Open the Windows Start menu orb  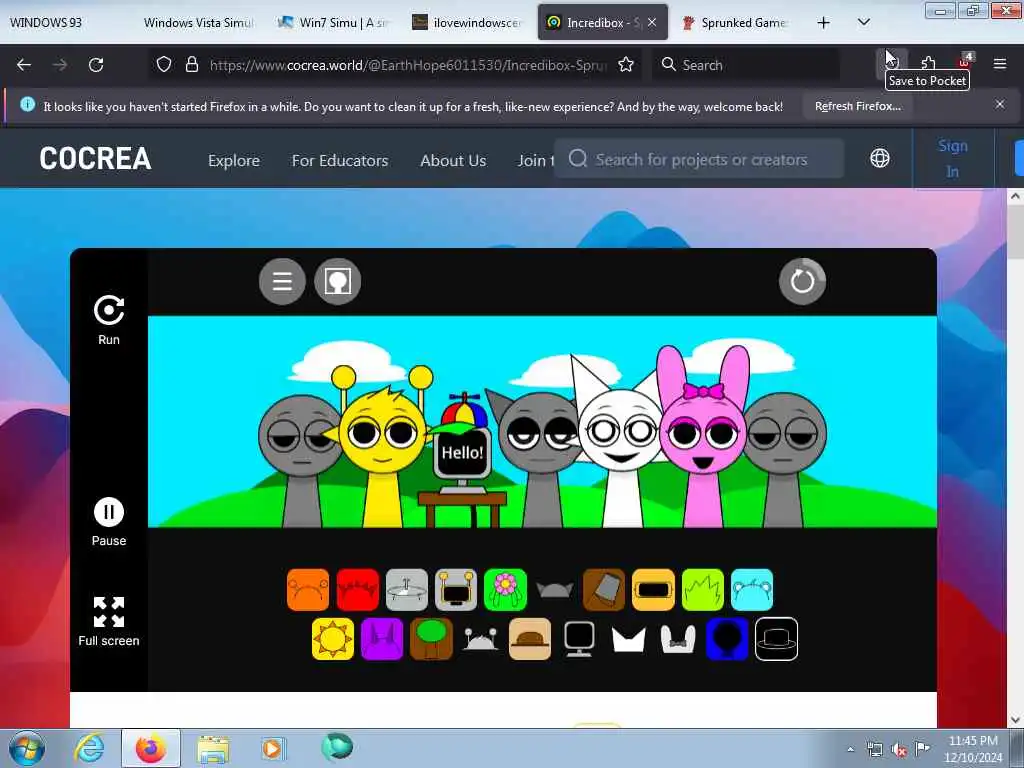point(27,748)
